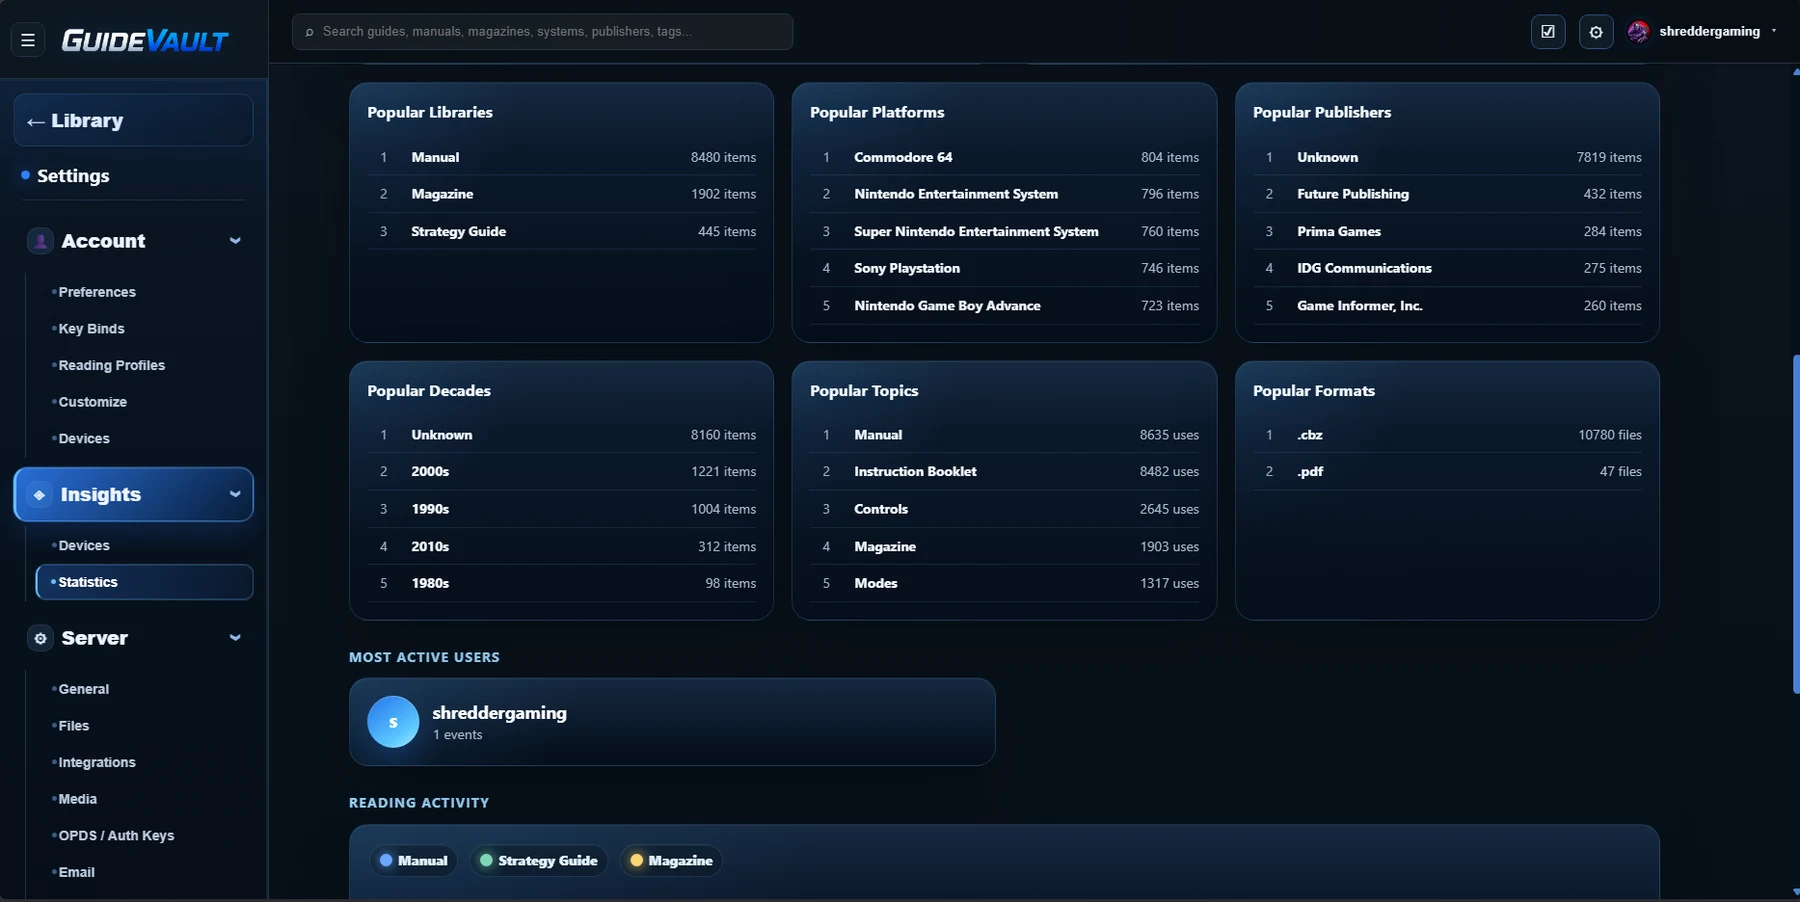The height and width of the screenshot is (902, 1800).
Task: Click Instruction Booklet topic row
Action: (1004, 472)
